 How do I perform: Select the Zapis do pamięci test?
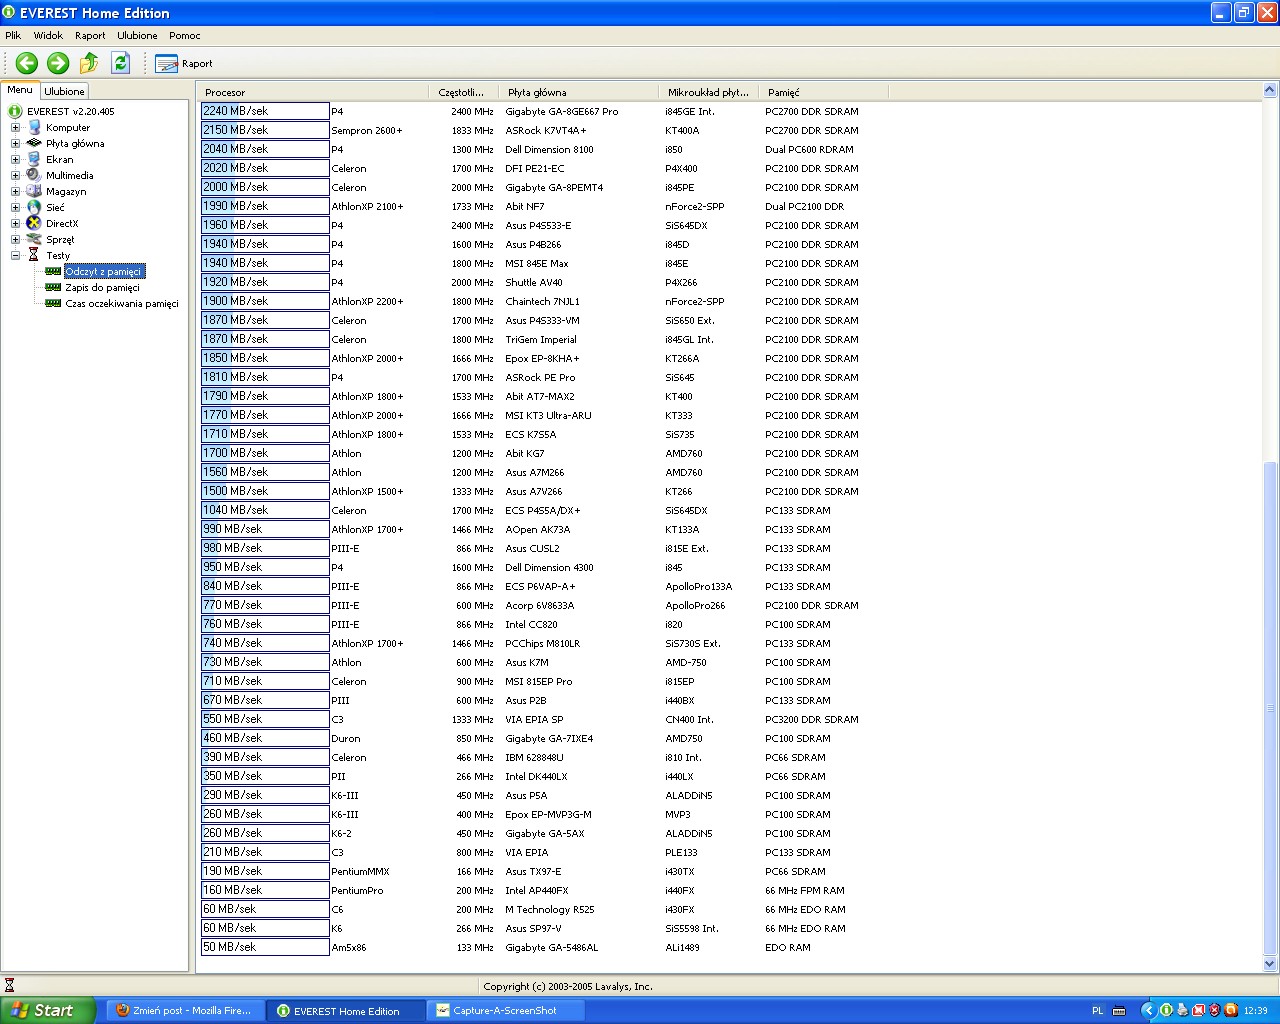click(x=102, y=287)
